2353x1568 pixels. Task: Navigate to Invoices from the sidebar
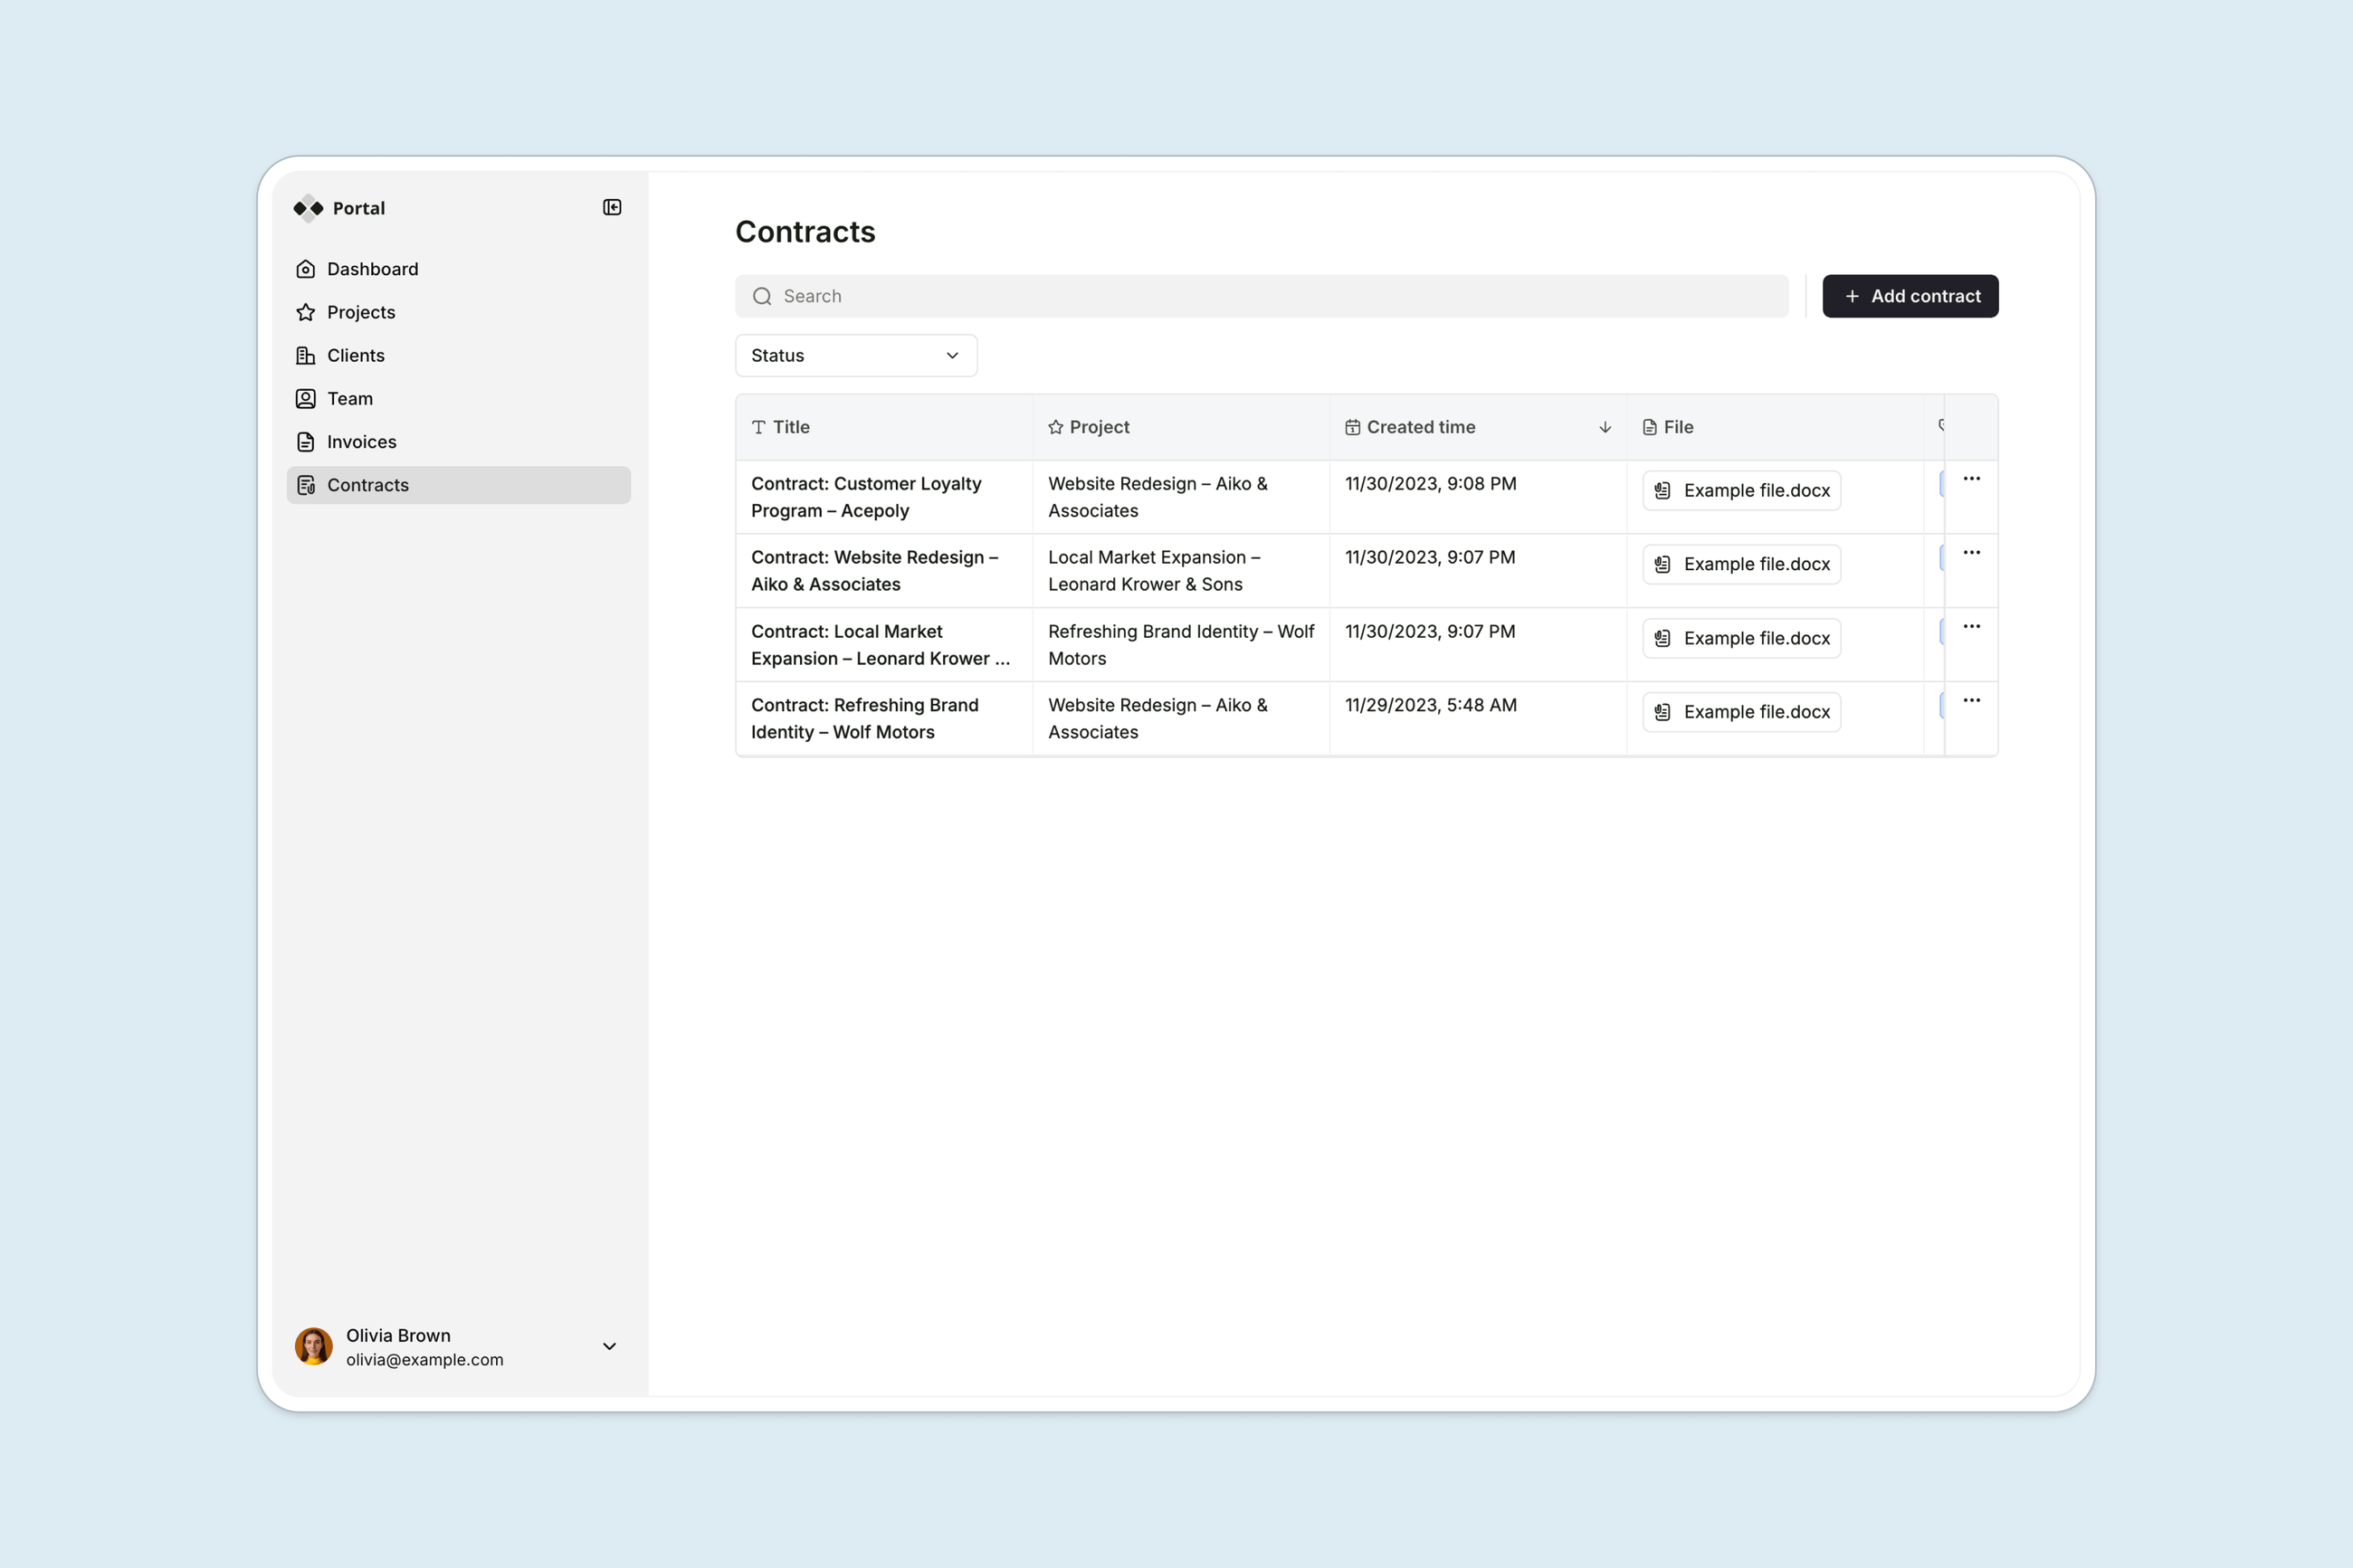pyautogui.click(x=360, y=441)
